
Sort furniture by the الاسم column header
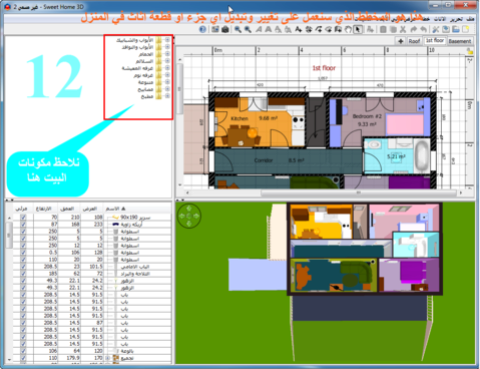(x=115, y=209)
